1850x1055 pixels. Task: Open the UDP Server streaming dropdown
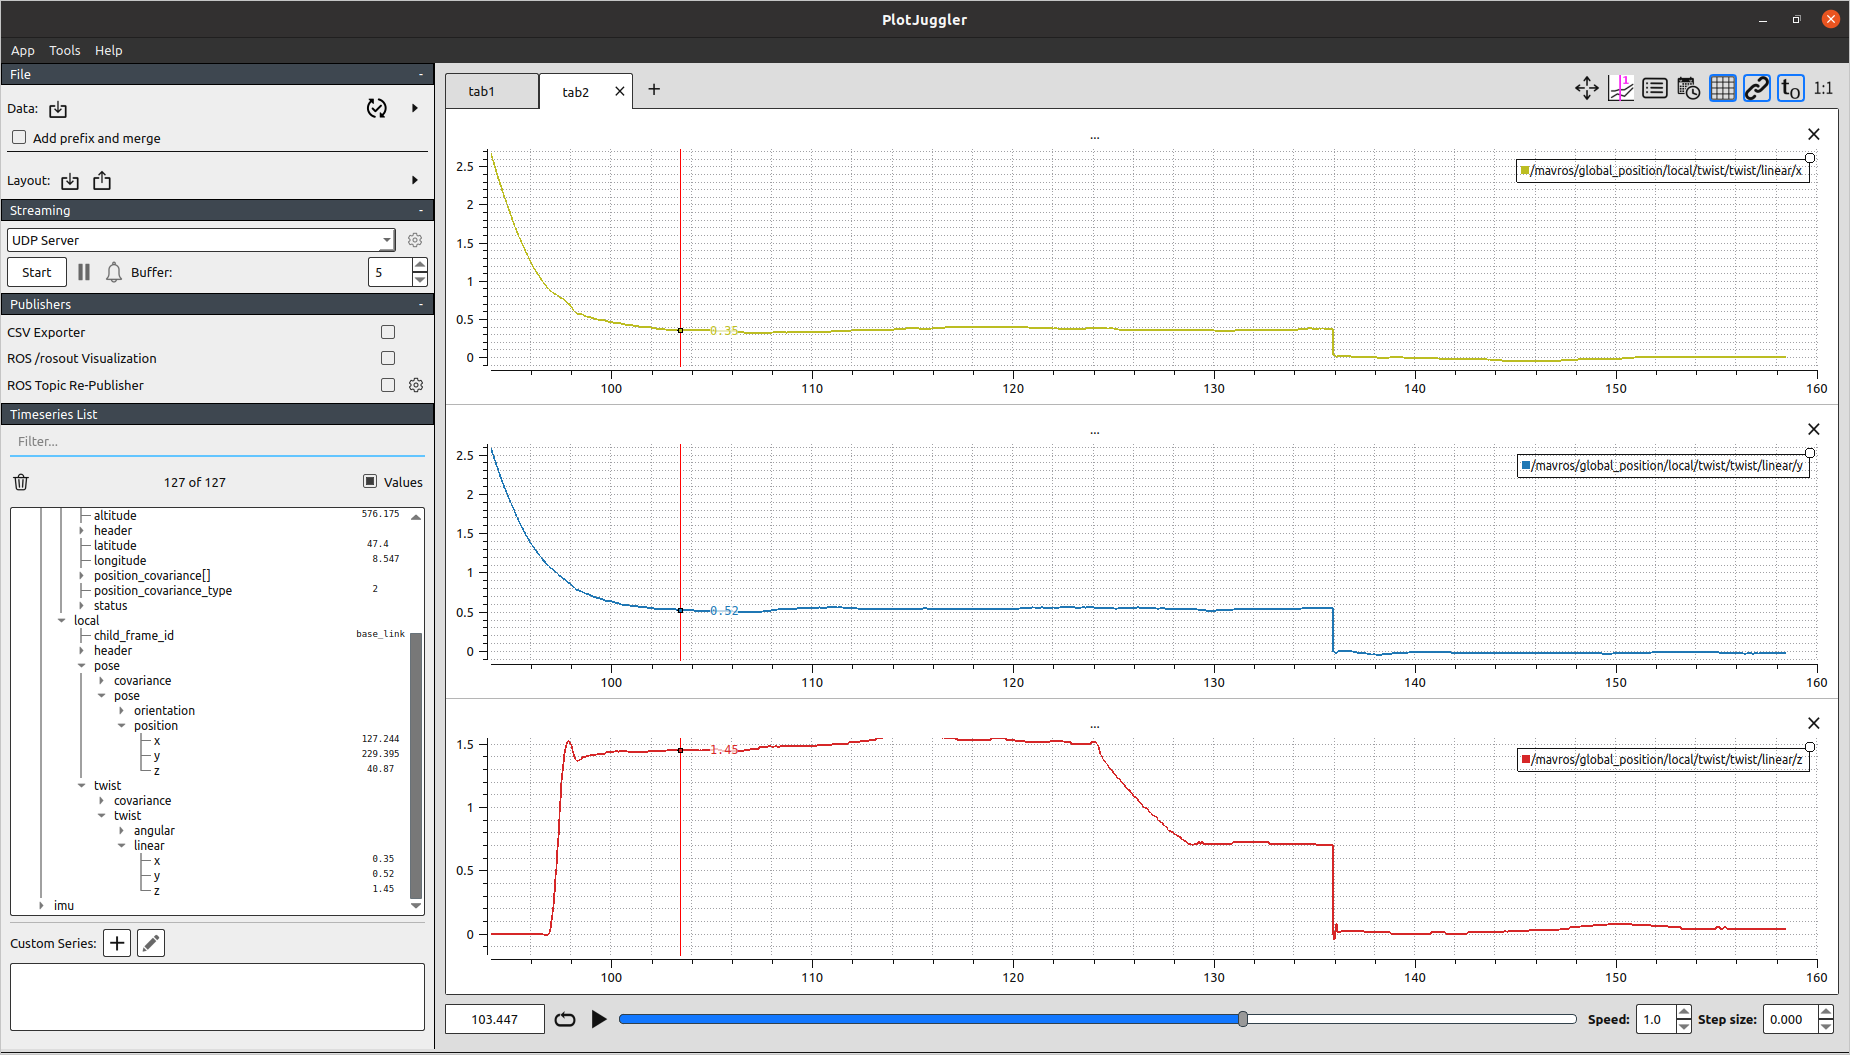click(x=201, y=240)
